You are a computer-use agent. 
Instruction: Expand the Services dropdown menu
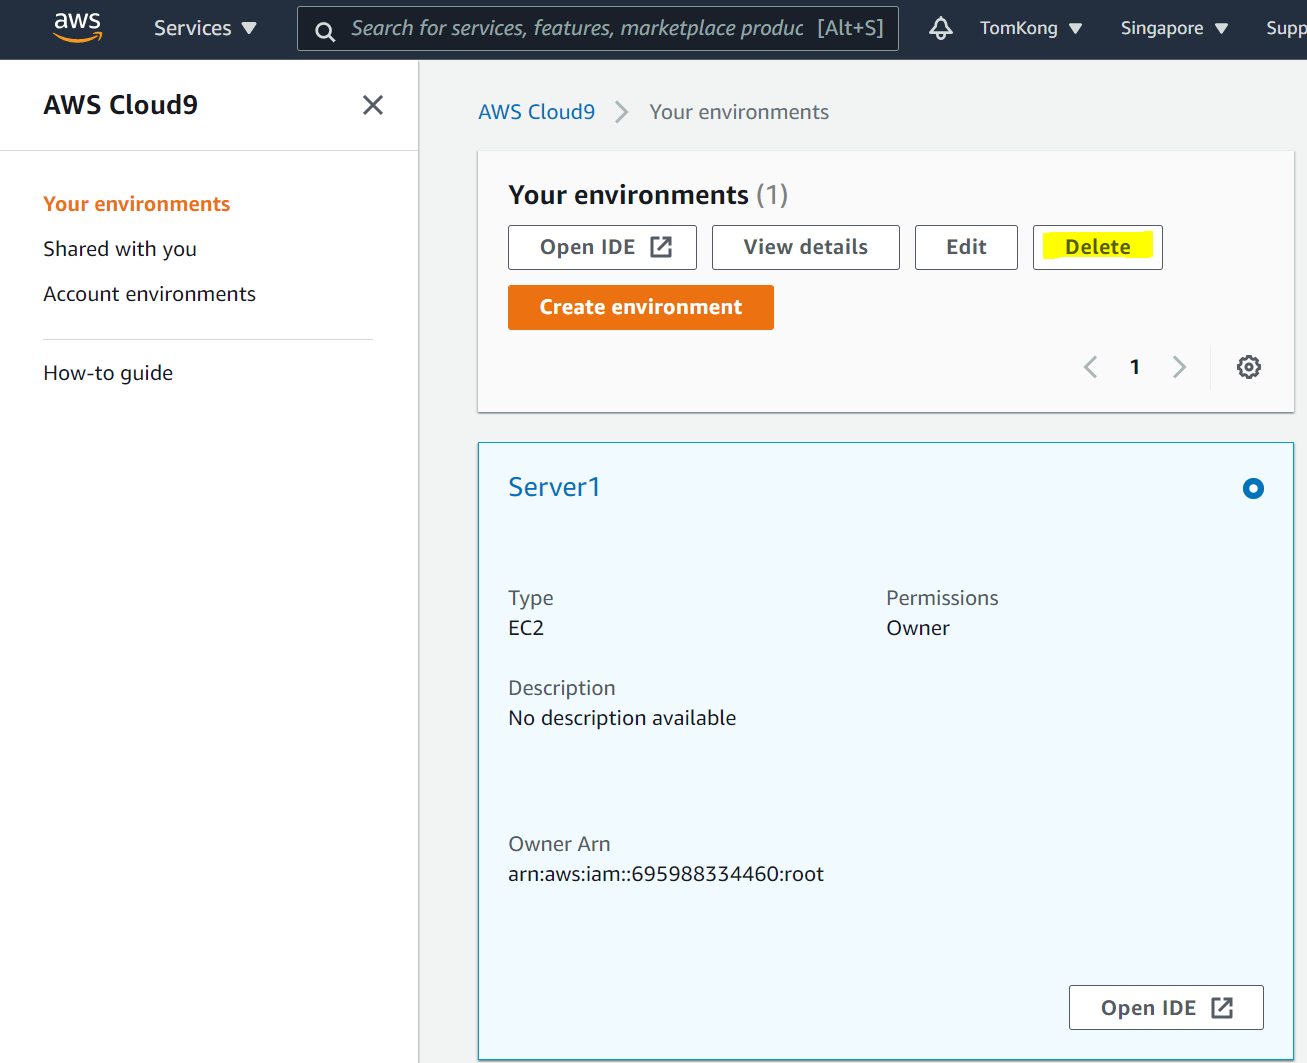205,28
